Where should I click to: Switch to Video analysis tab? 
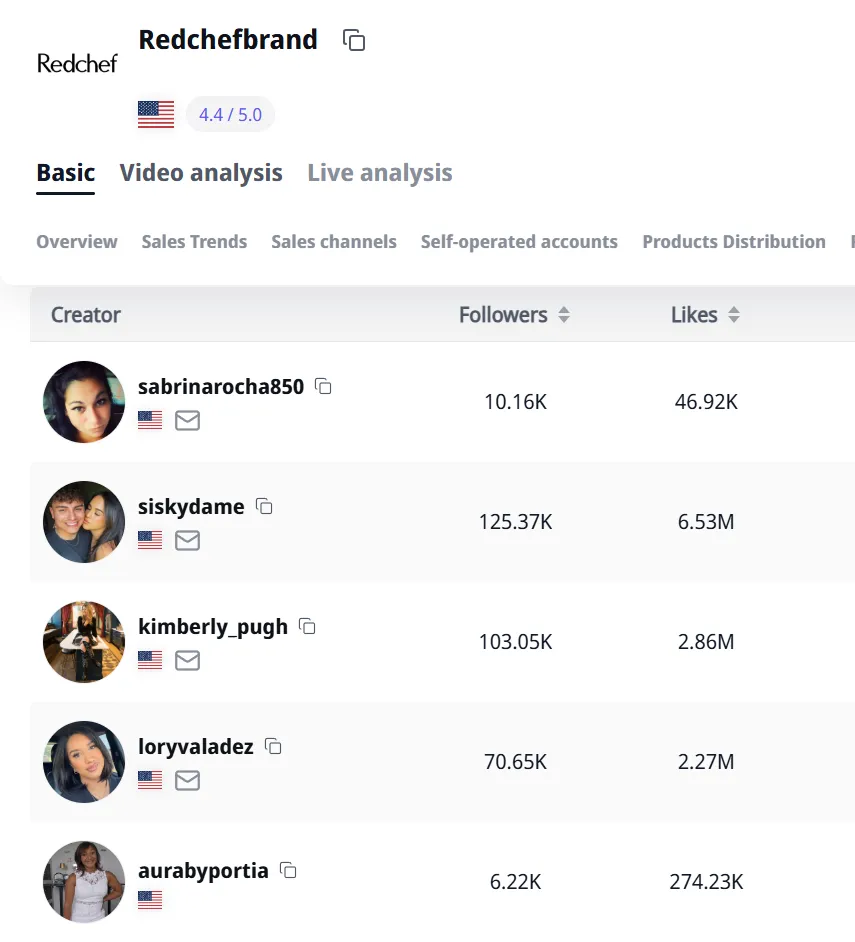tap(201, 173)
